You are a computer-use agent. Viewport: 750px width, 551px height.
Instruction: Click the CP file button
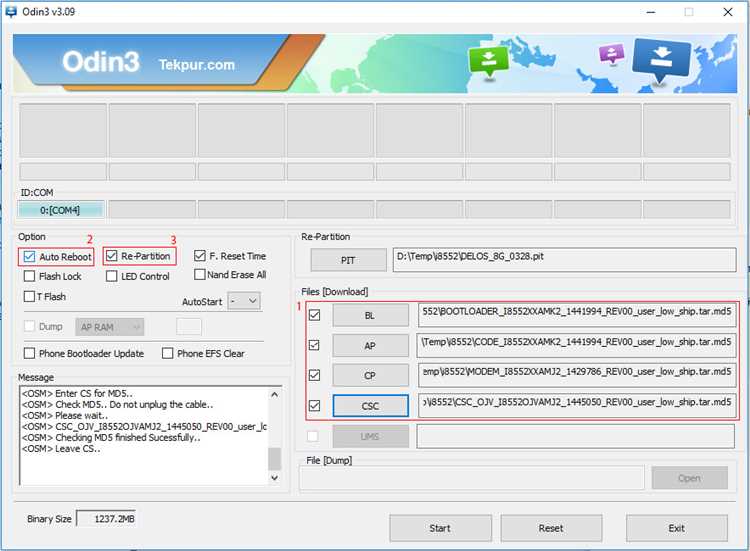point(371,375)
